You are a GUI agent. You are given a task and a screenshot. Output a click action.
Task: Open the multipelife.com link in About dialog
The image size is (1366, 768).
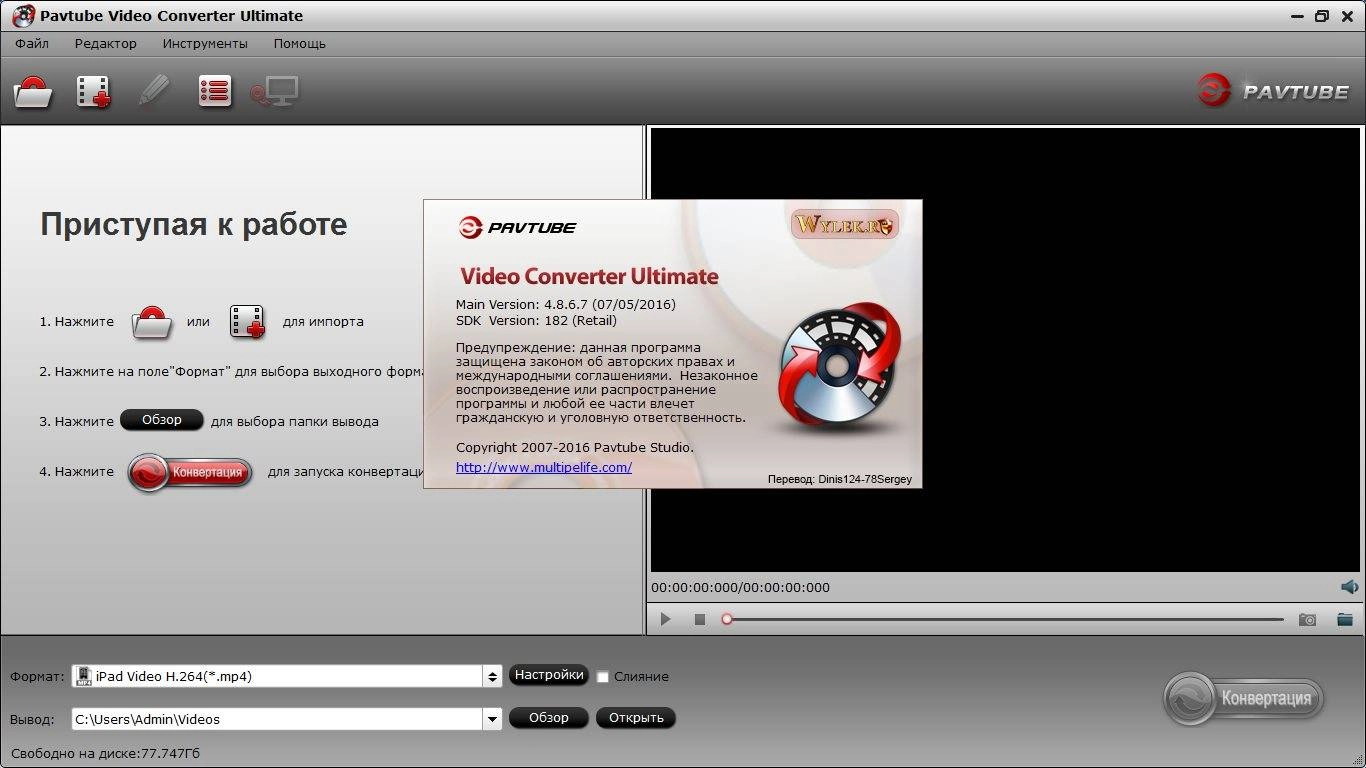544,467
